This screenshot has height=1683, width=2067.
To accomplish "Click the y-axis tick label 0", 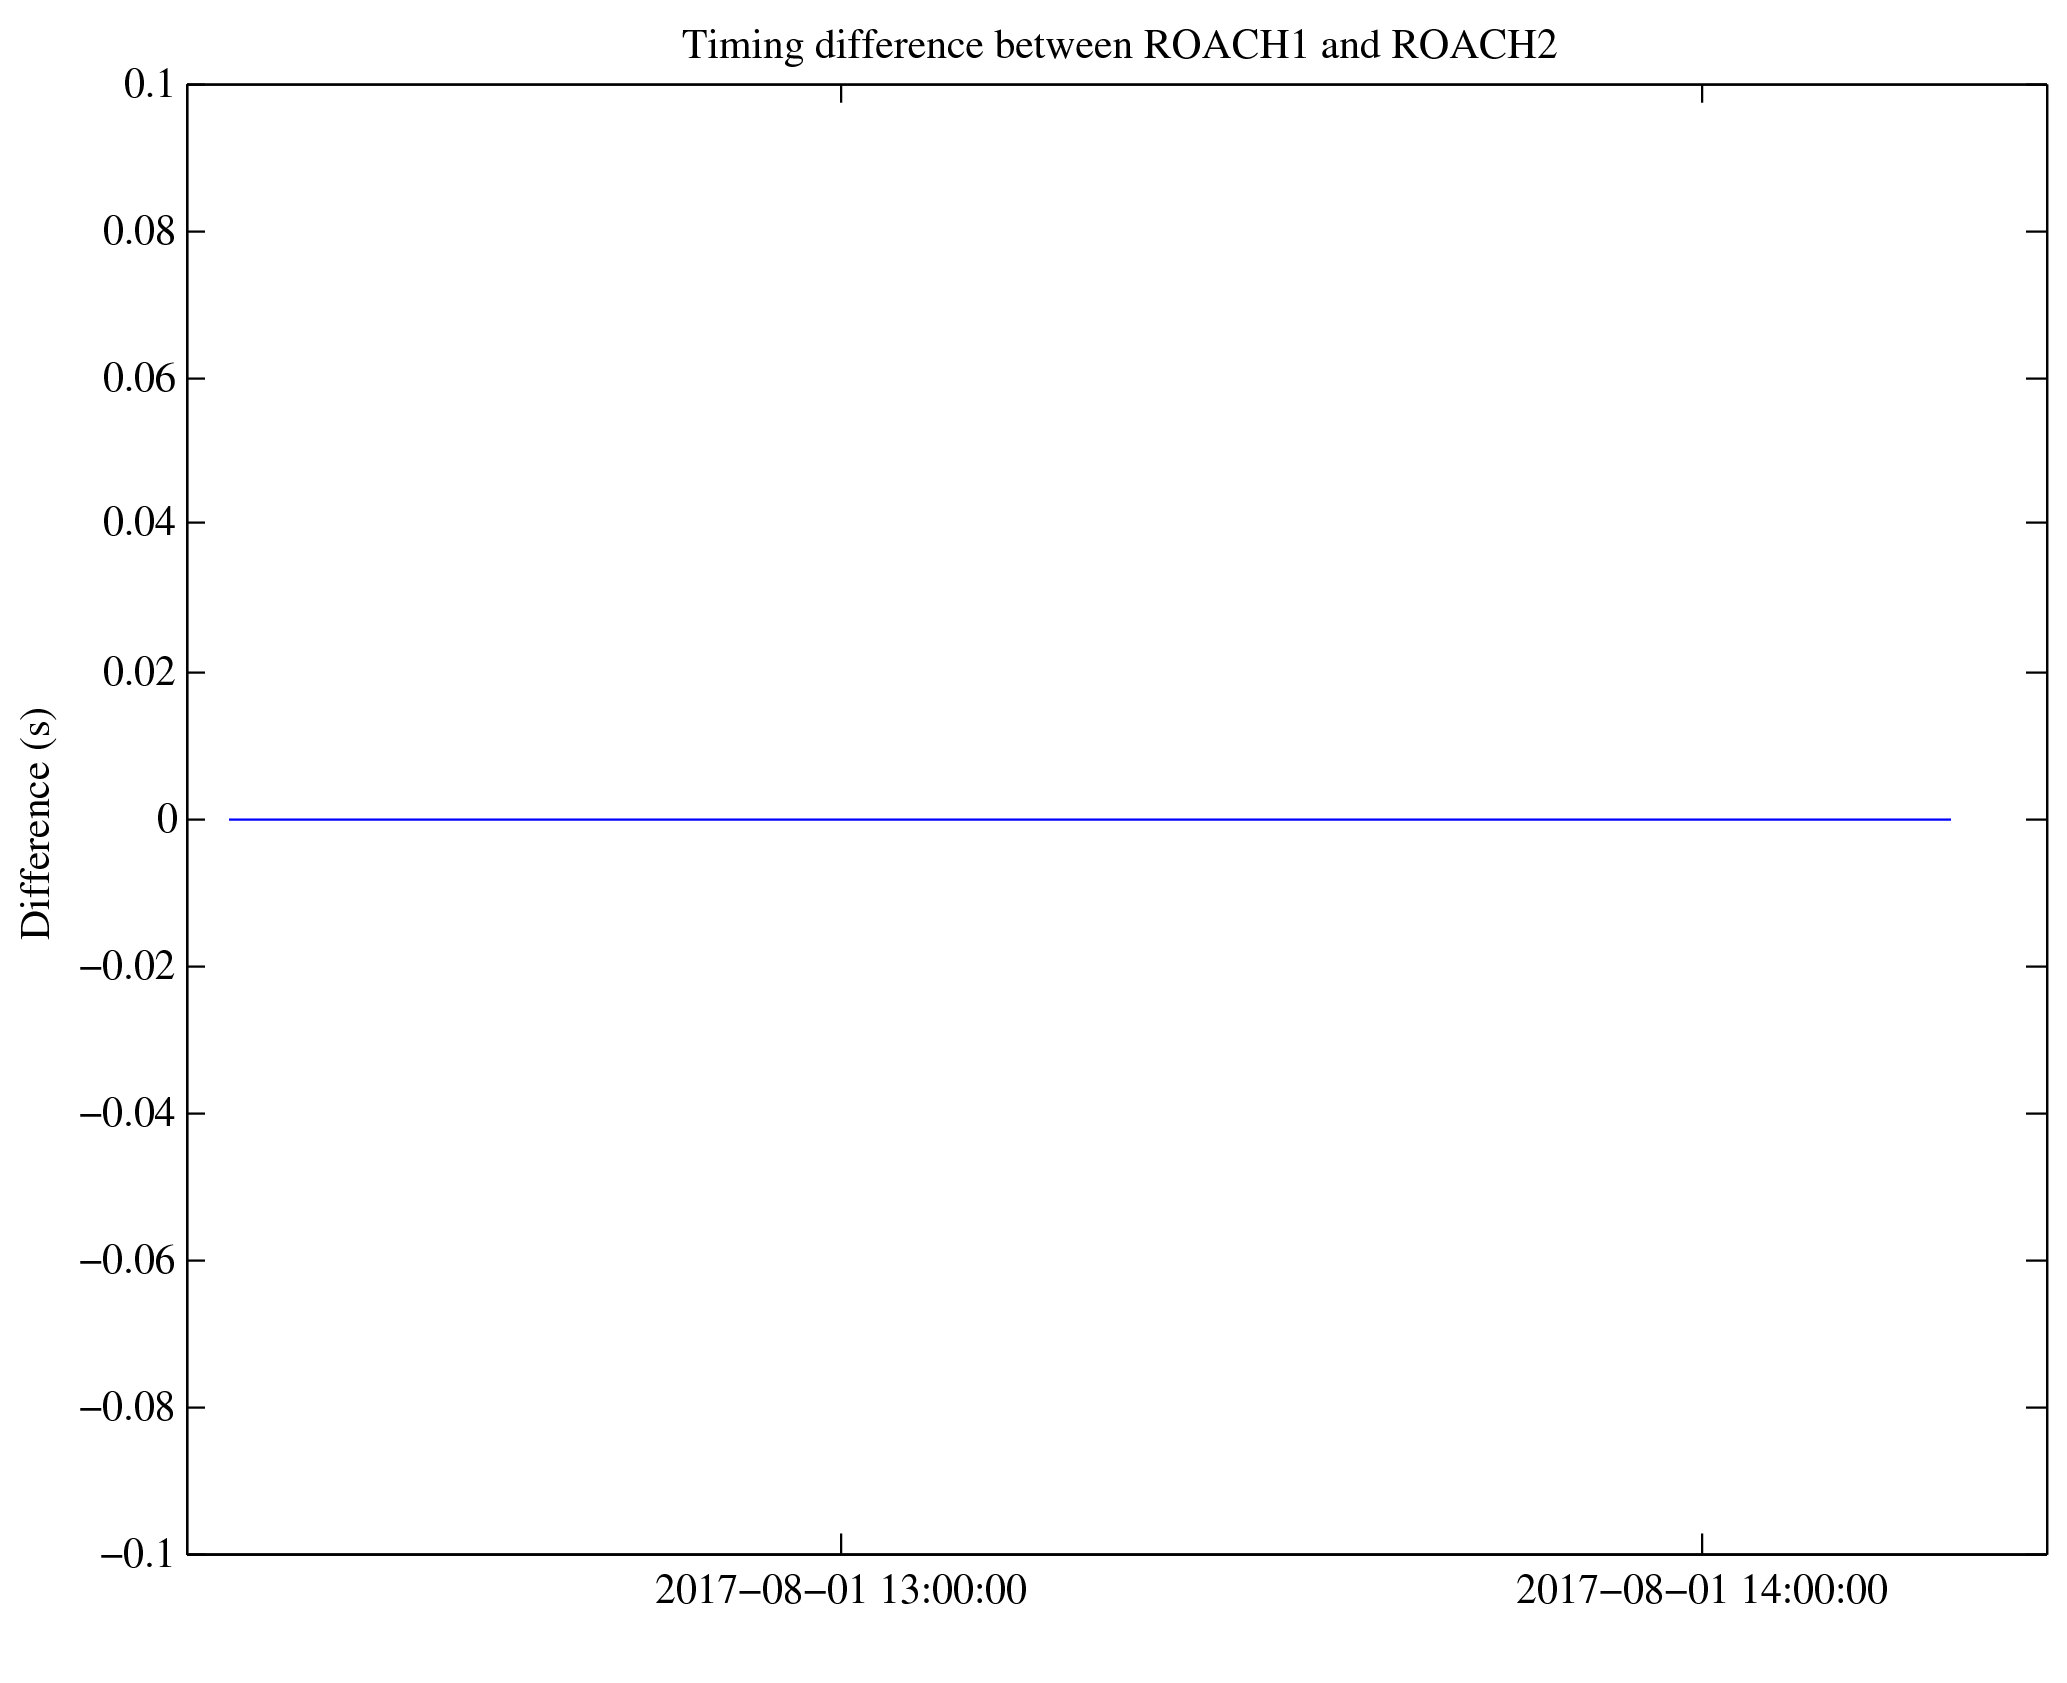I will tap(167, 820).
